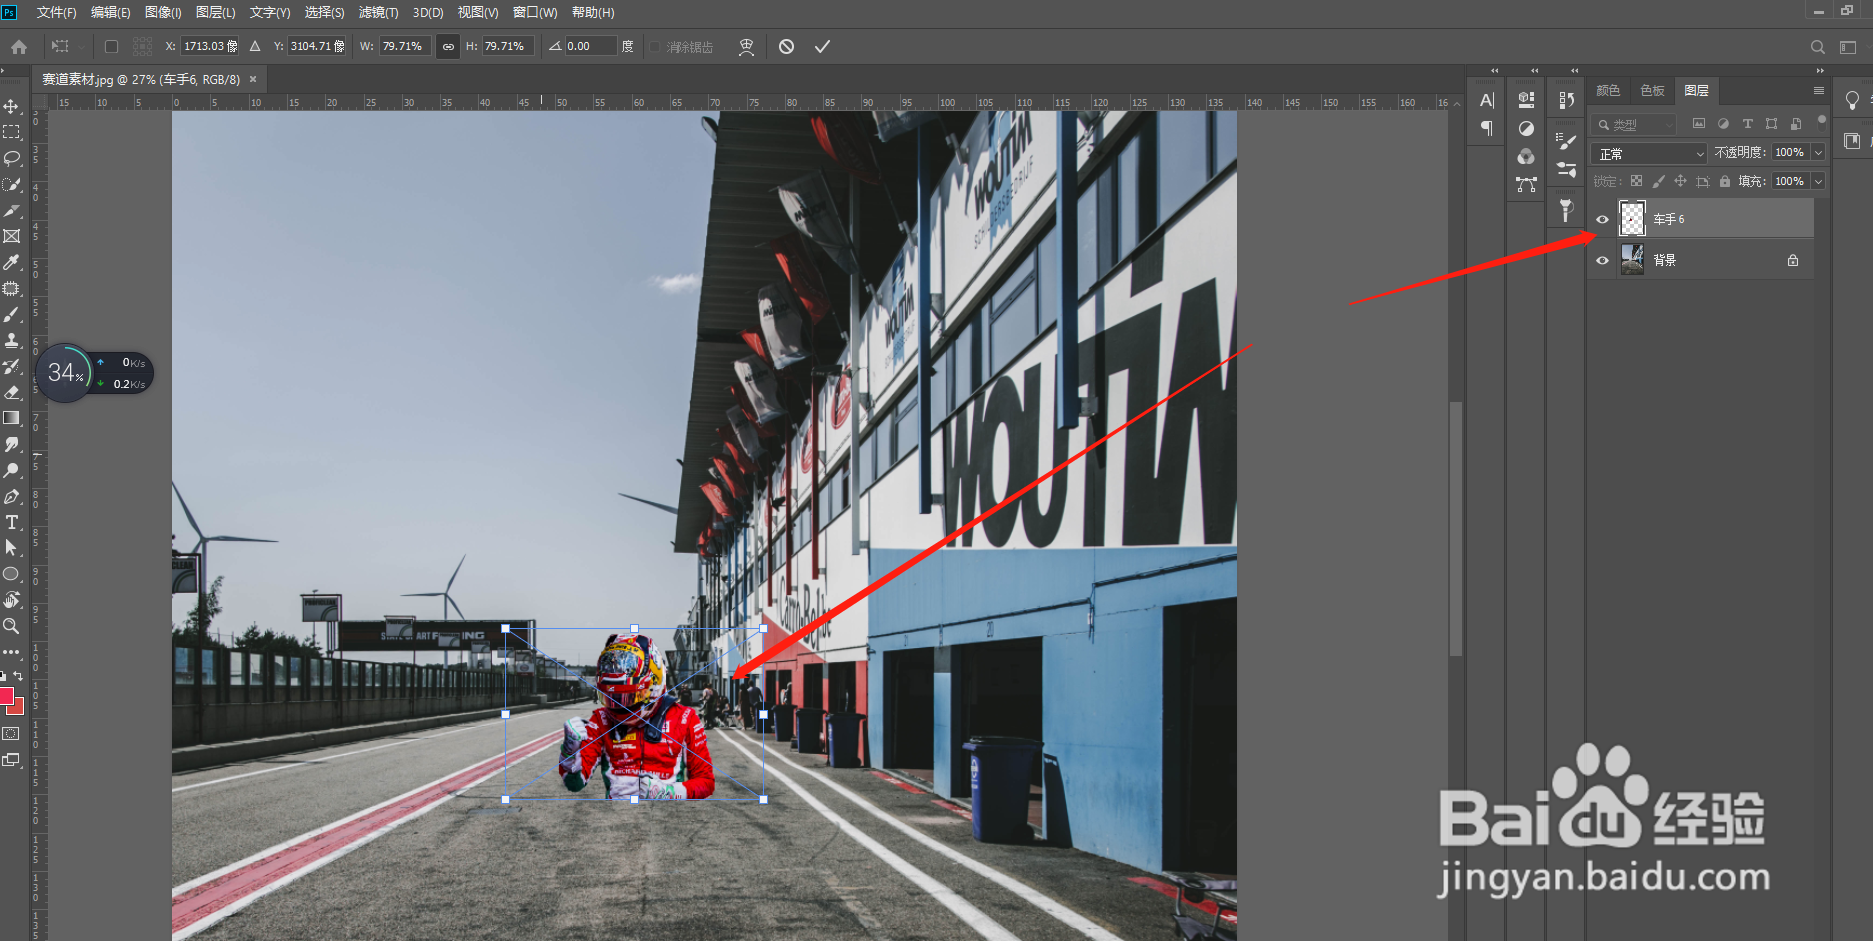Screen dimensions: 1873x941
Task: Toggle warp mode in options bar
Action: pos(746,46)
